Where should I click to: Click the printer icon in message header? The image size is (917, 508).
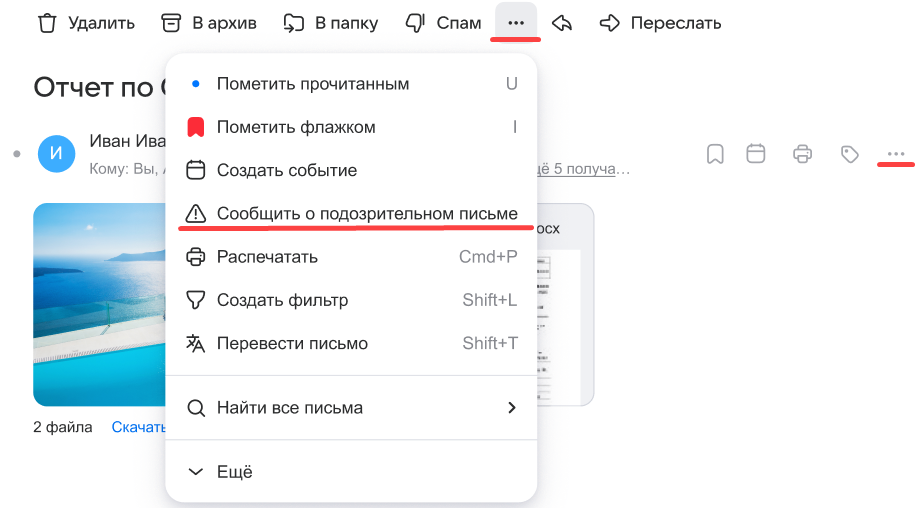click(x=802, y=154)
